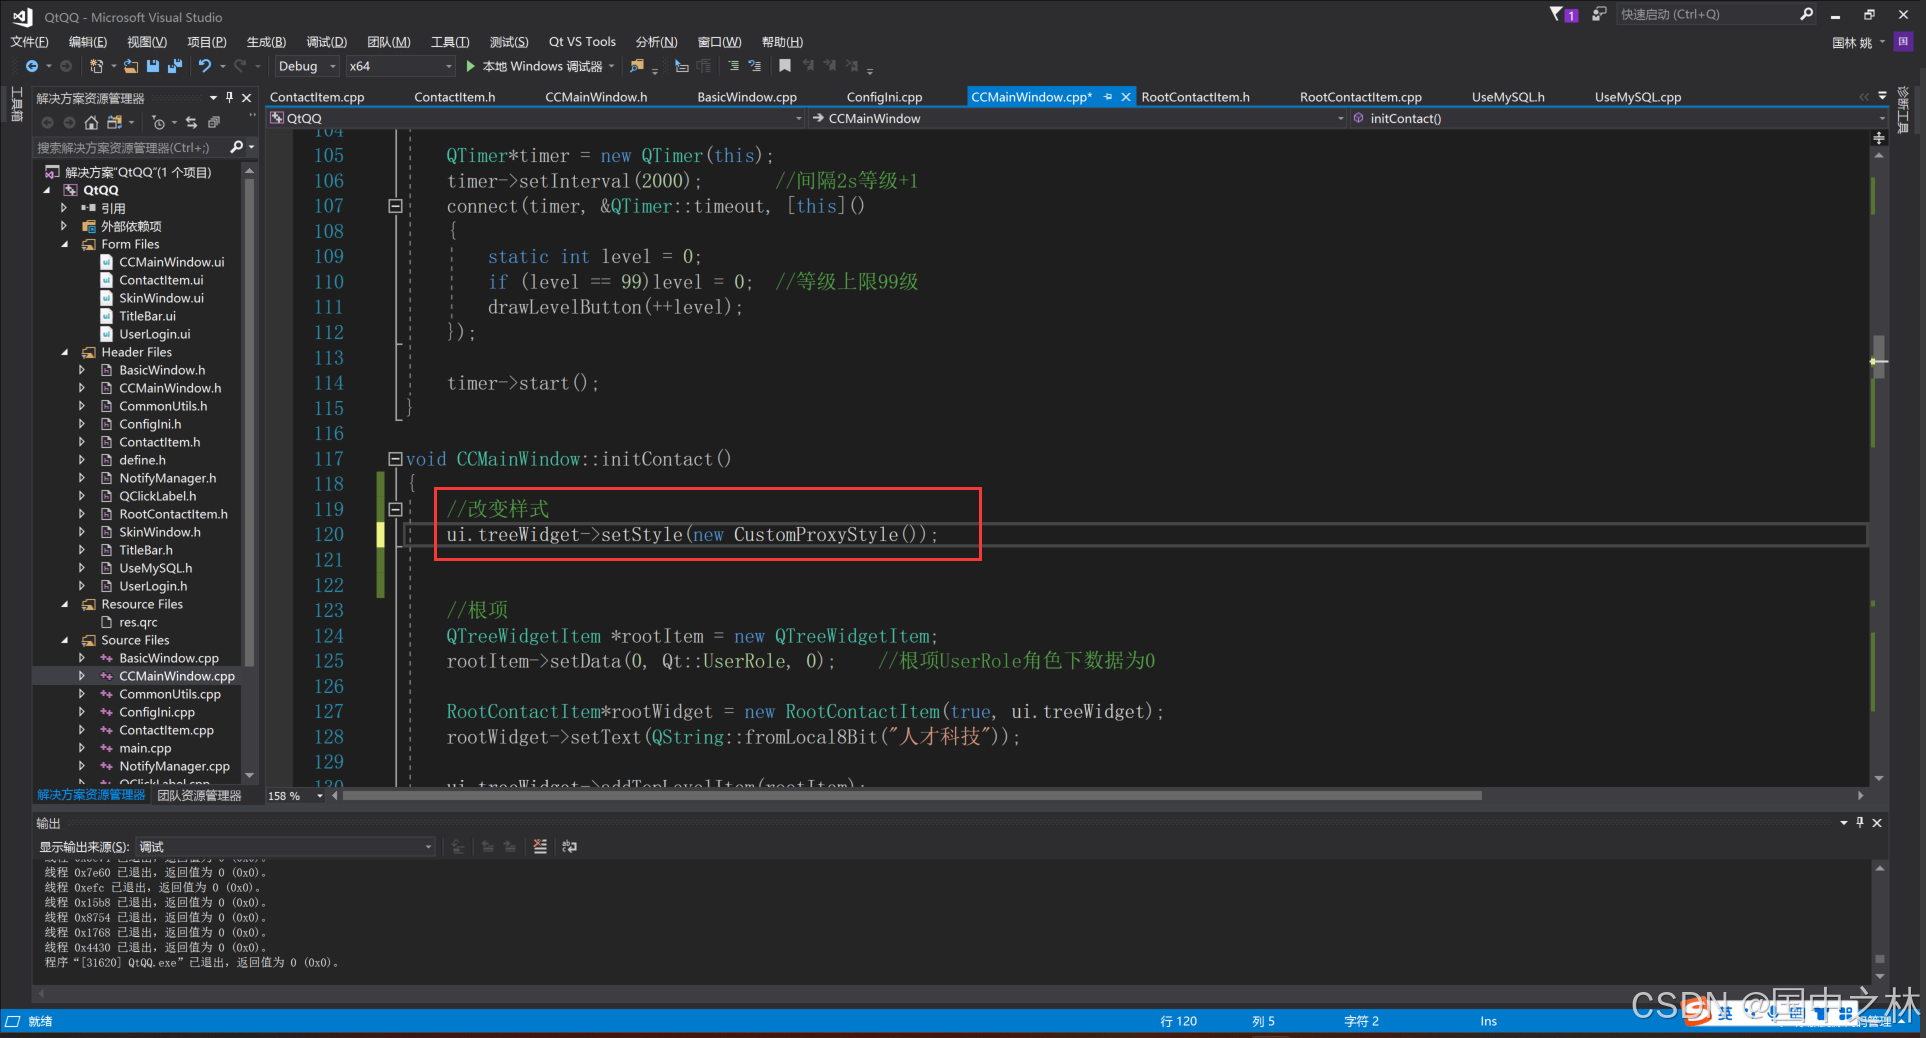Toggle auto-hide pin on Solution Explorer
This screenshot has height=1038, width=1926.
click(x=229, y=98)
